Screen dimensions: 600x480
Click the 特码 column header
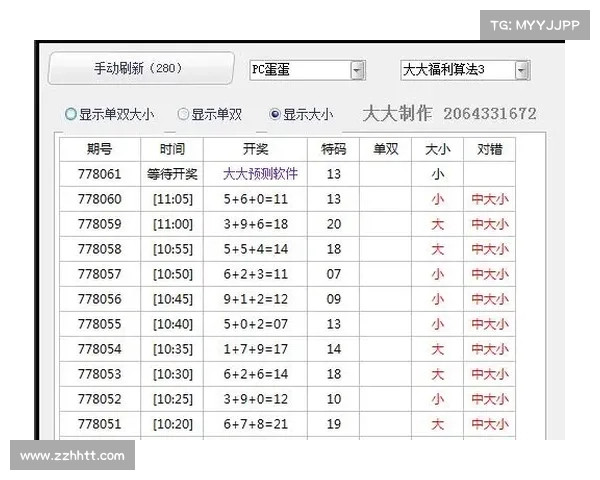click(333, 149)
